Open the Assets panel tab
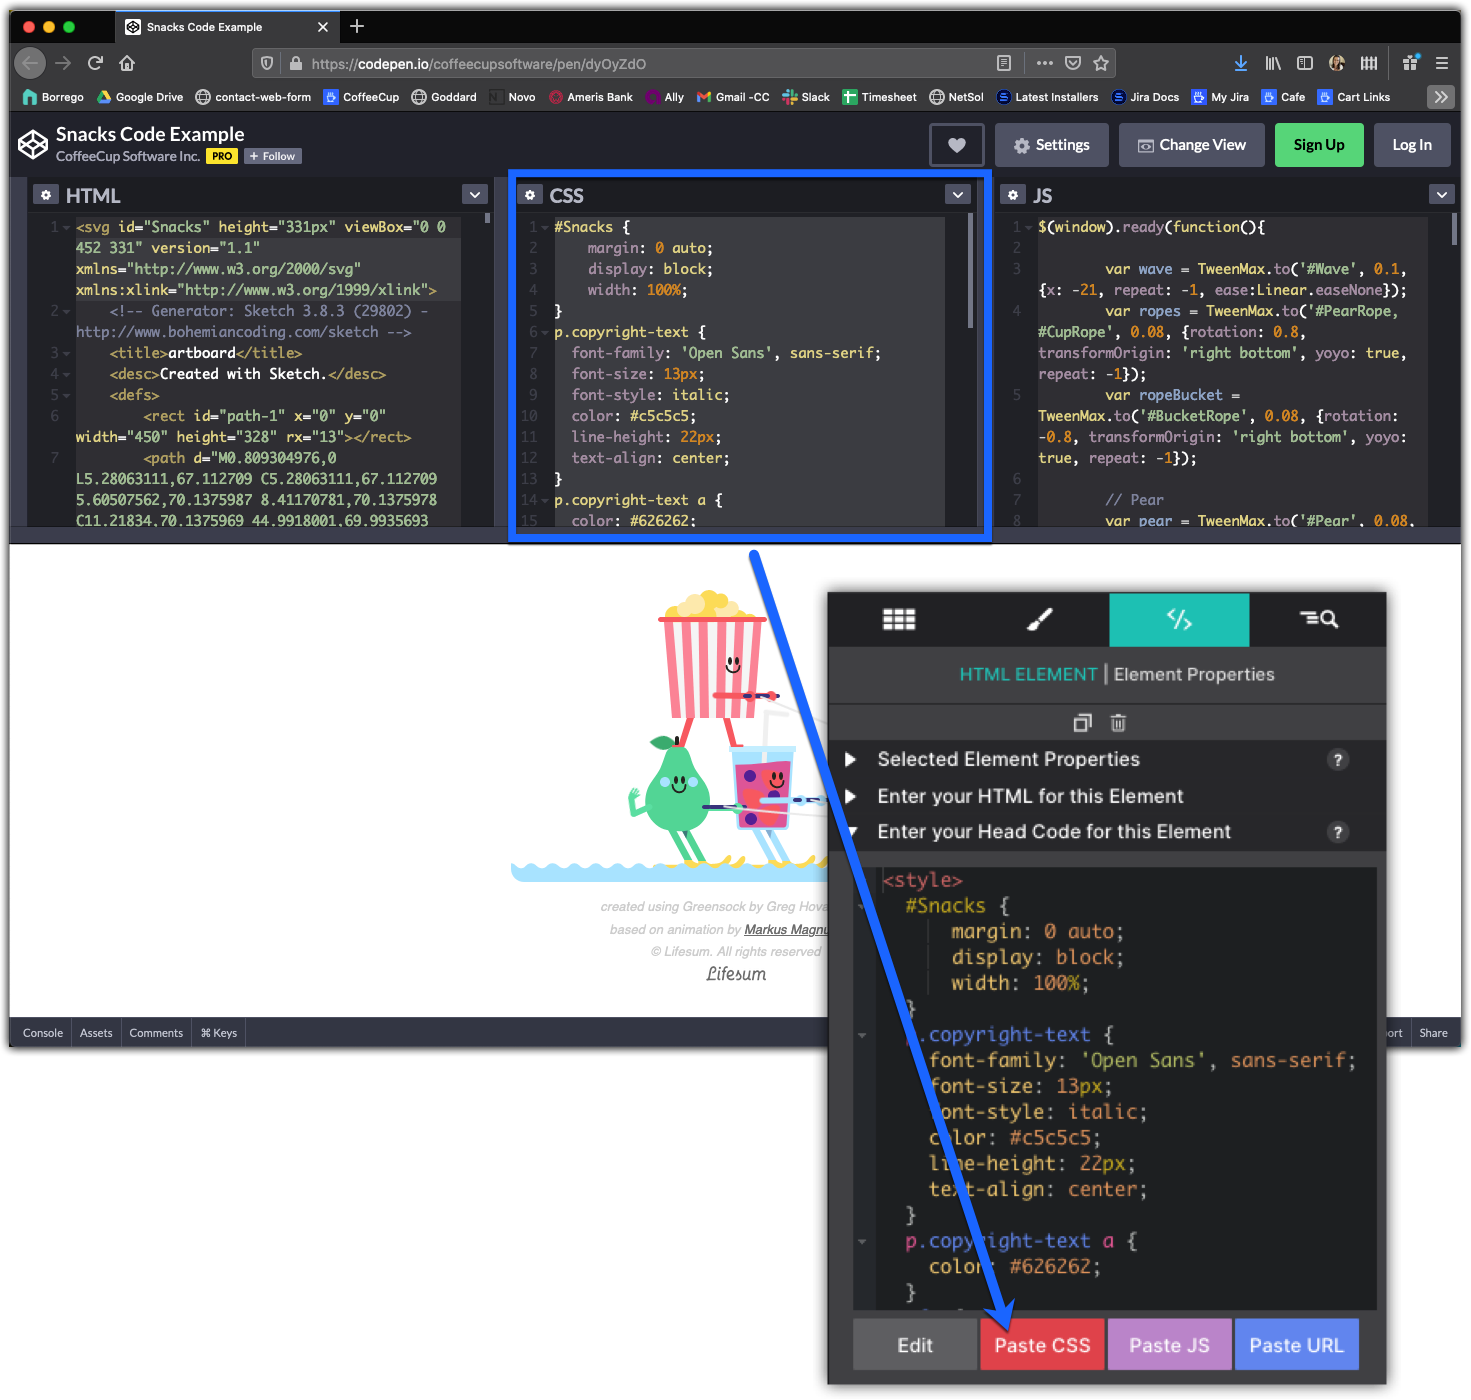Viewport: 1471px width, 1400px height. click(x=96, y=1033)
